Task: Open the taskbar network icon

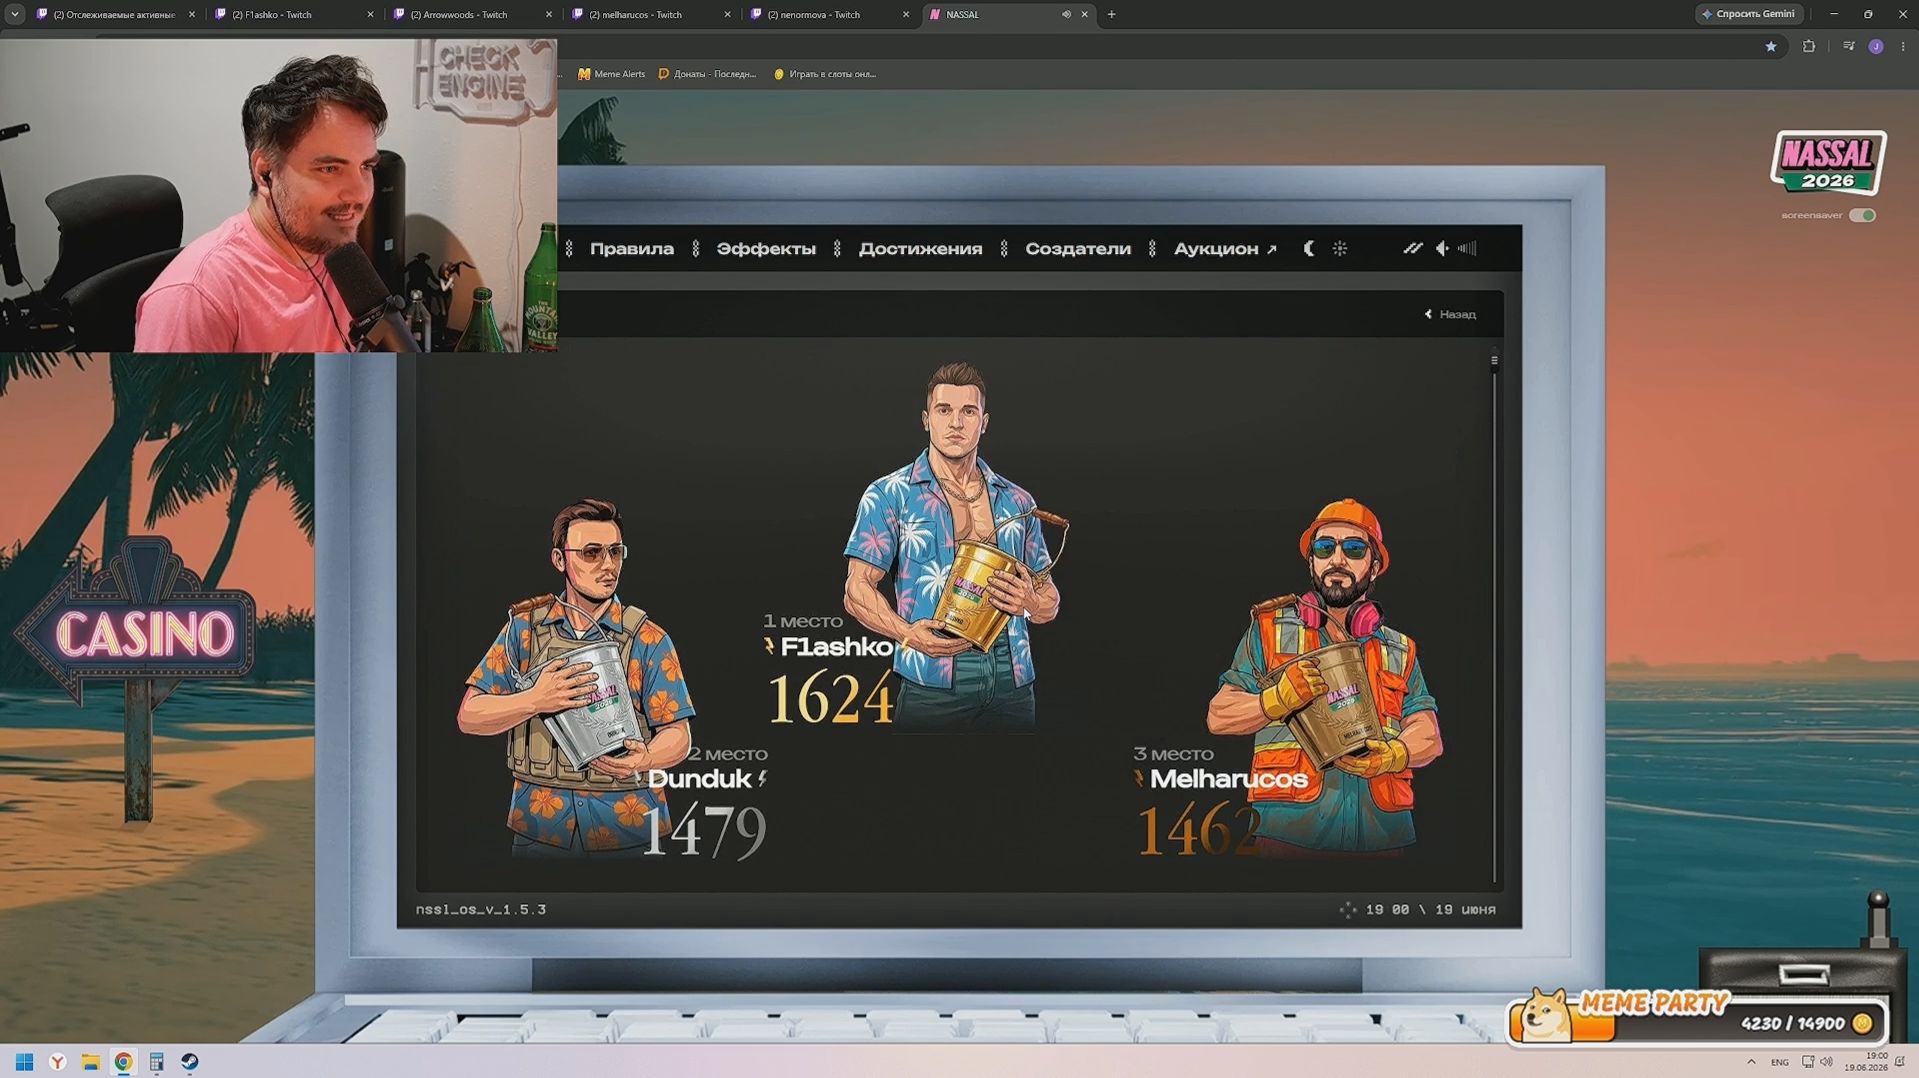Action: 1807,1062
